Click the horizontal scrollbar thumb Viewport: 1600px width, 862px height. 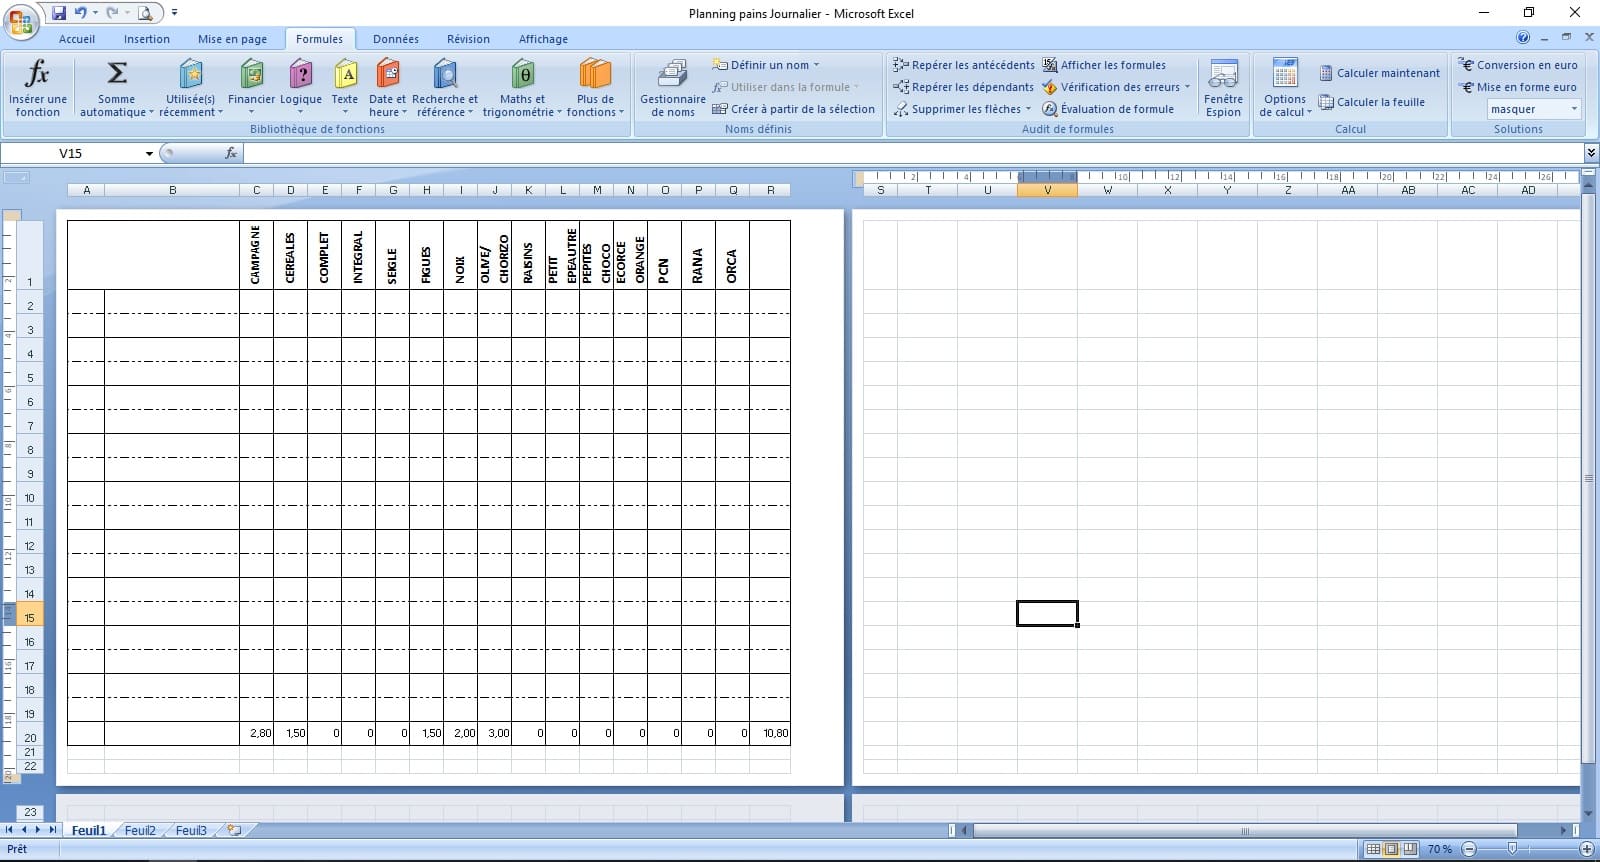(x=1245, y=830)
